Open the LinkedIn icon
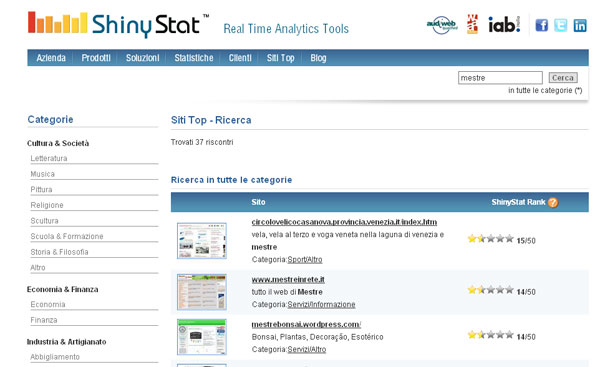This screenshot has width=600, height=367. 580,25
